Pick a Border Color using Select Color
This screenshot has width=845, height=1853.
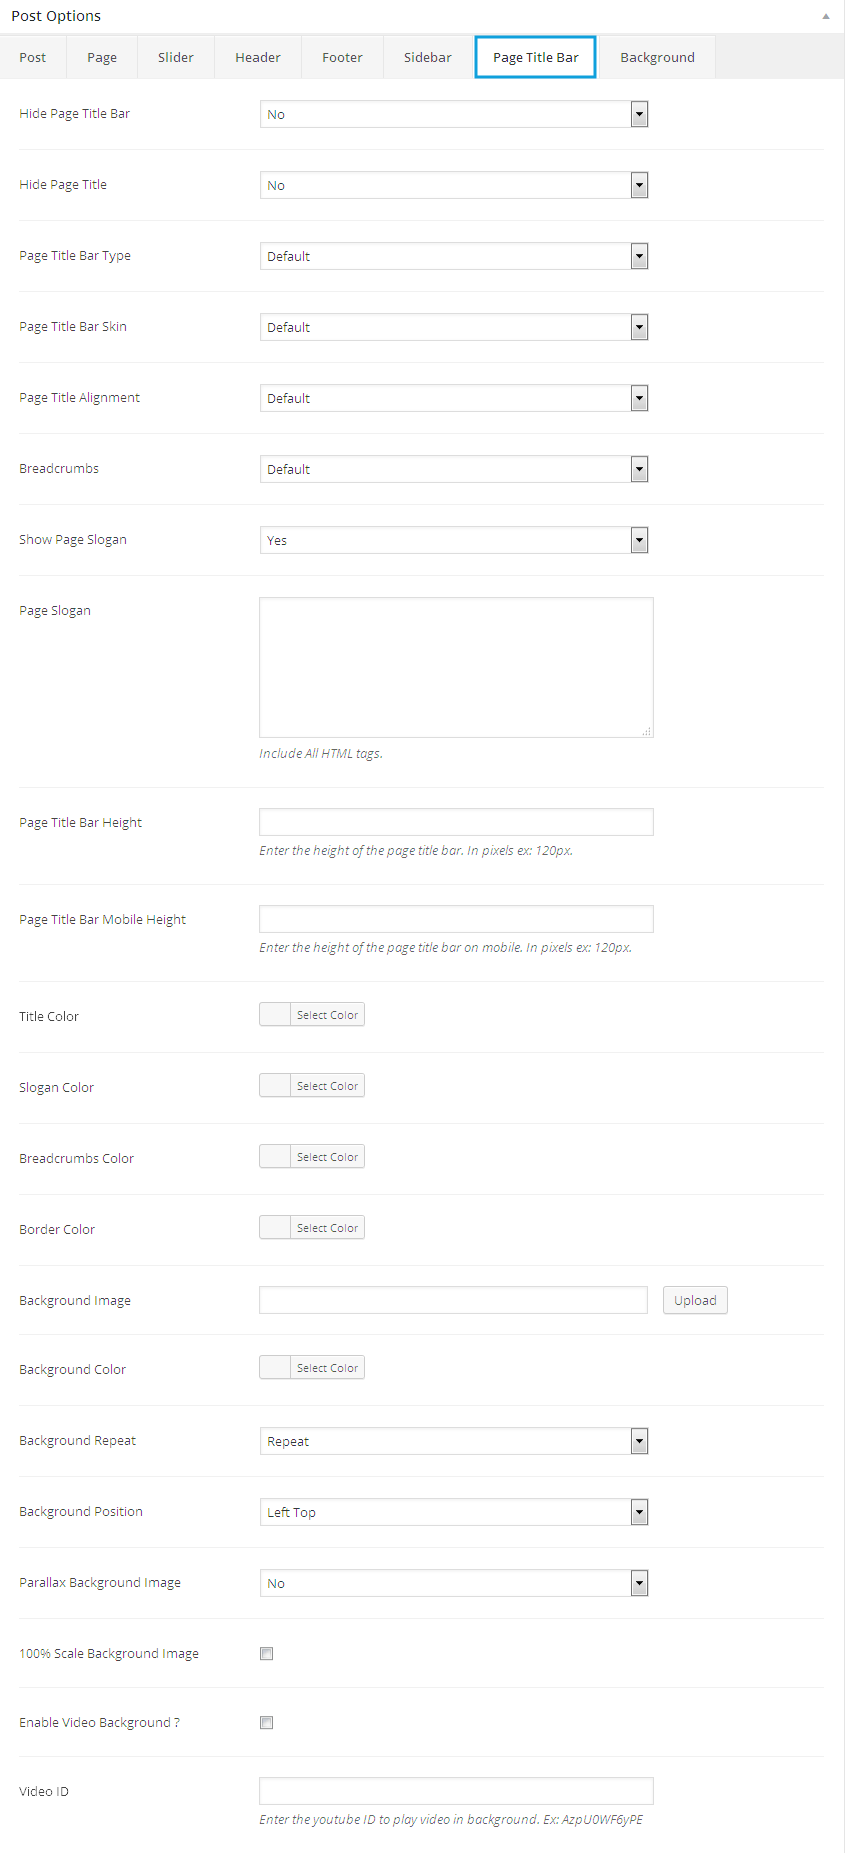[327, 1228]
